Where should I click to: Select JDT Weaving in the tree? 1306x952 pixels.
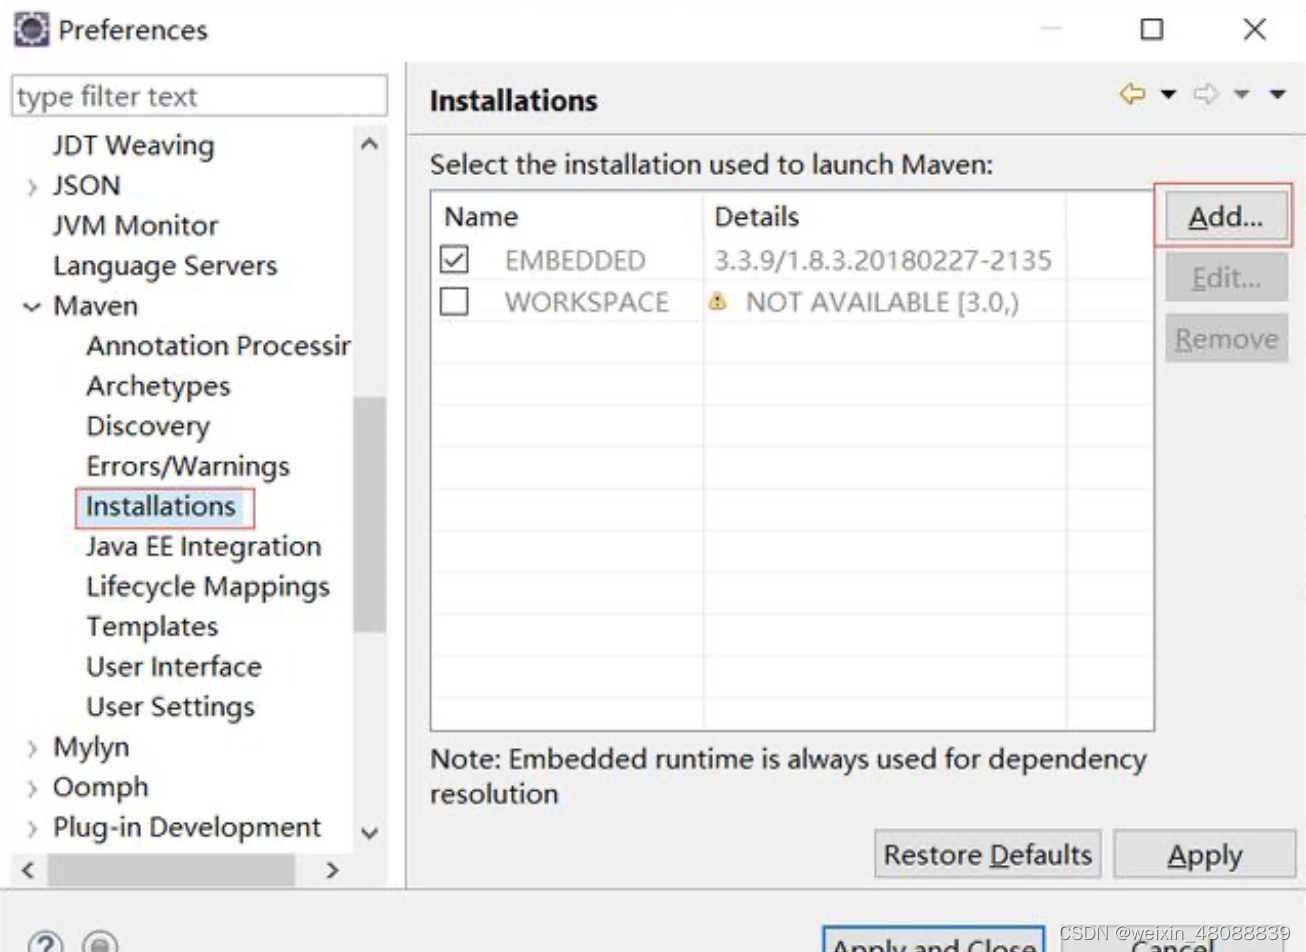coord(133,146)
